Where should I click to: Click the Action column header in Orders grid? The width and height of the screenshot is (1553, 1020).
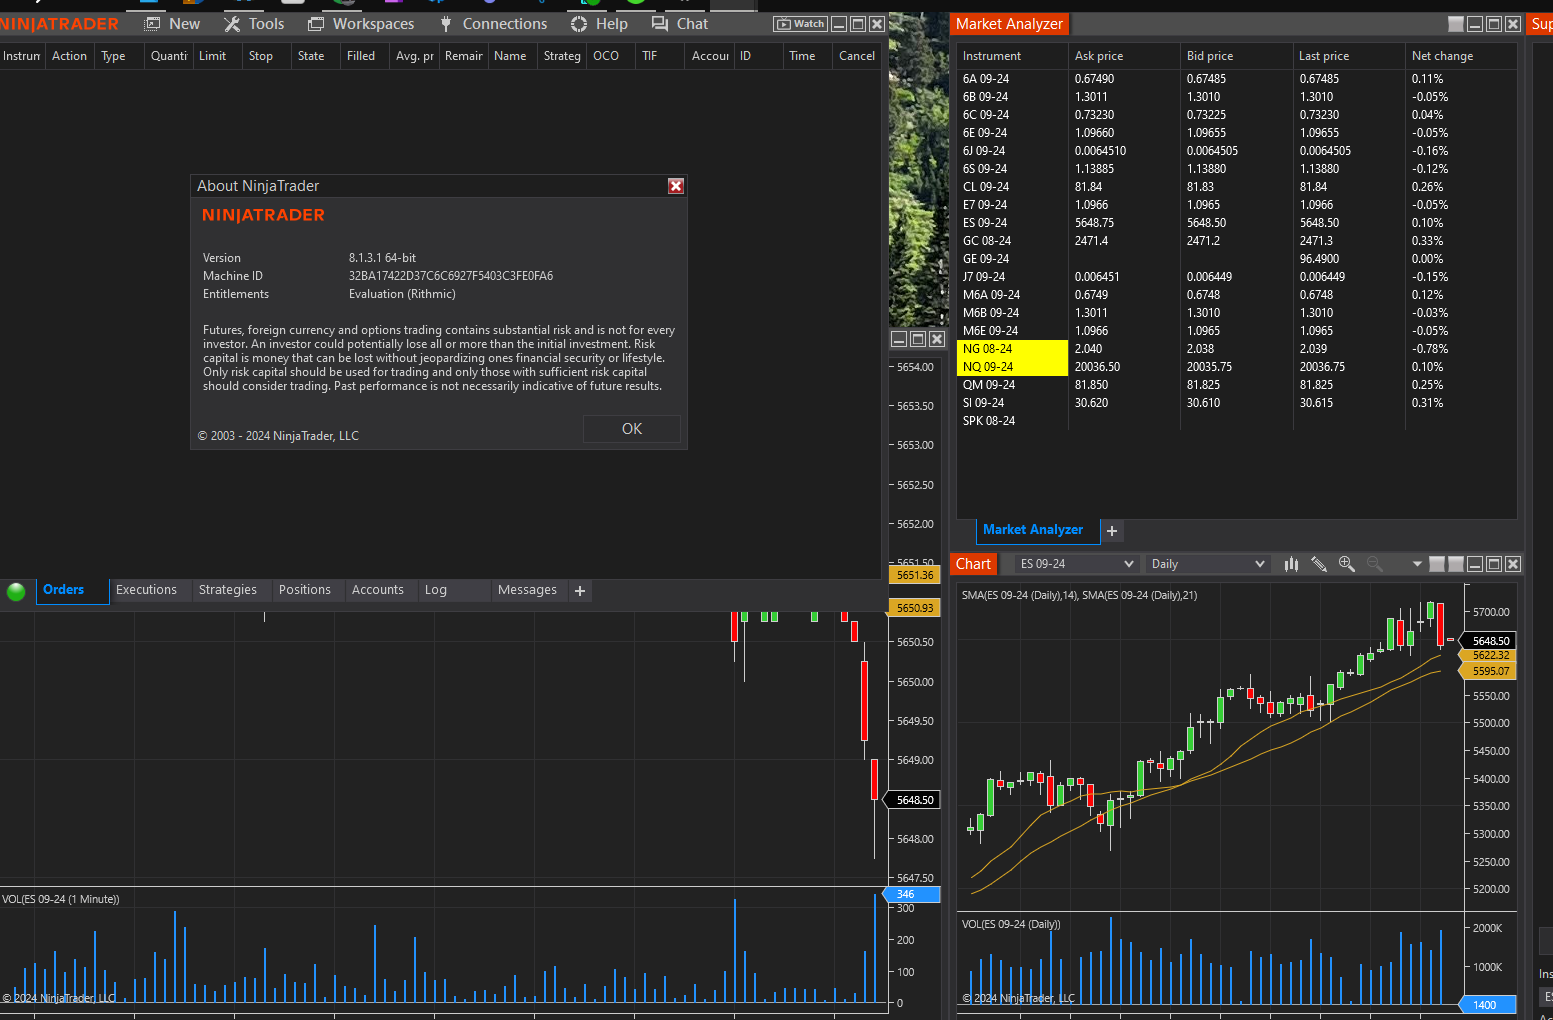[70, 56]
